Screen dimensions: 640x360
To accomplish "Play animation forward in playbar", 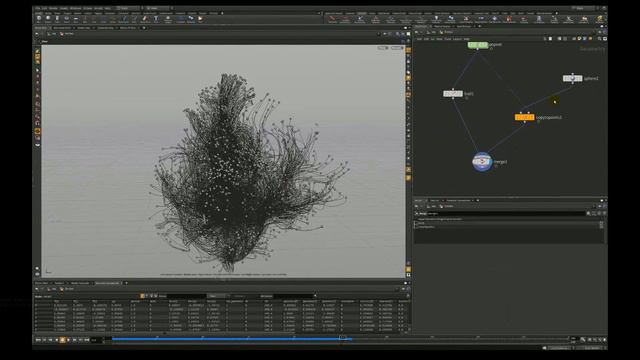I will [x=68, y=339].
